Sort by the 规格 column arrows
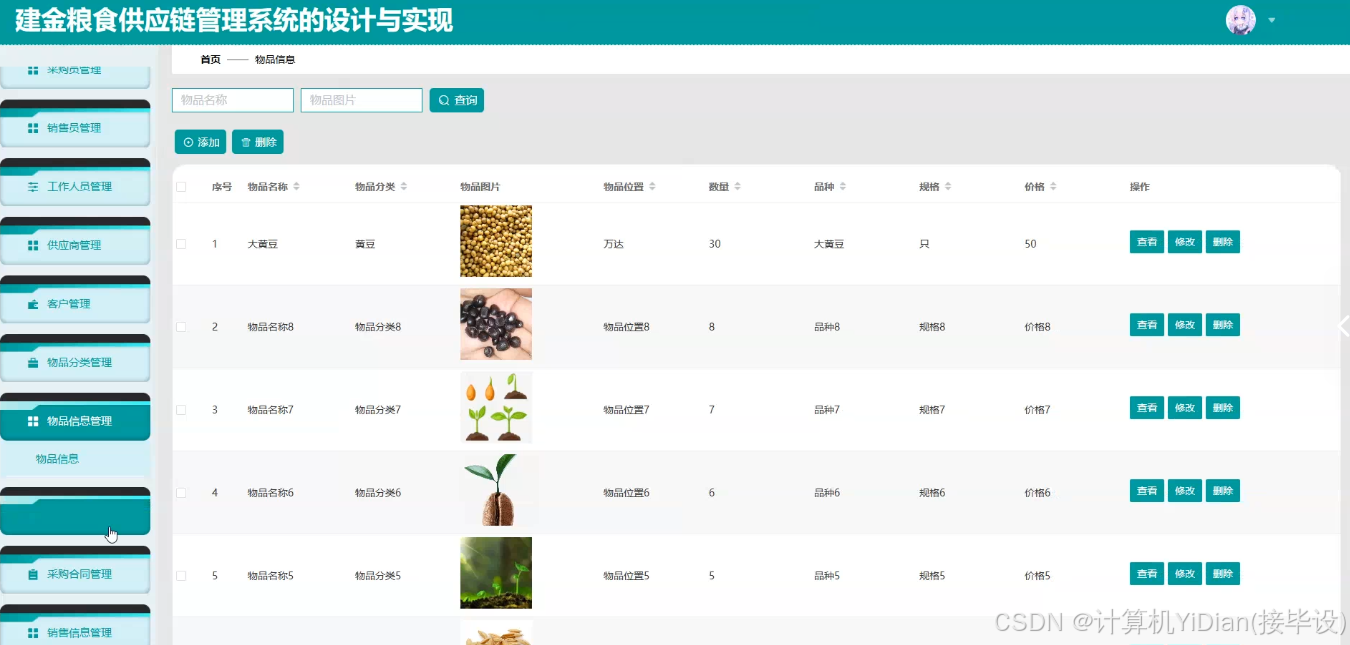This screenshot has width=1350, height=645. click(x=948, y=187)
